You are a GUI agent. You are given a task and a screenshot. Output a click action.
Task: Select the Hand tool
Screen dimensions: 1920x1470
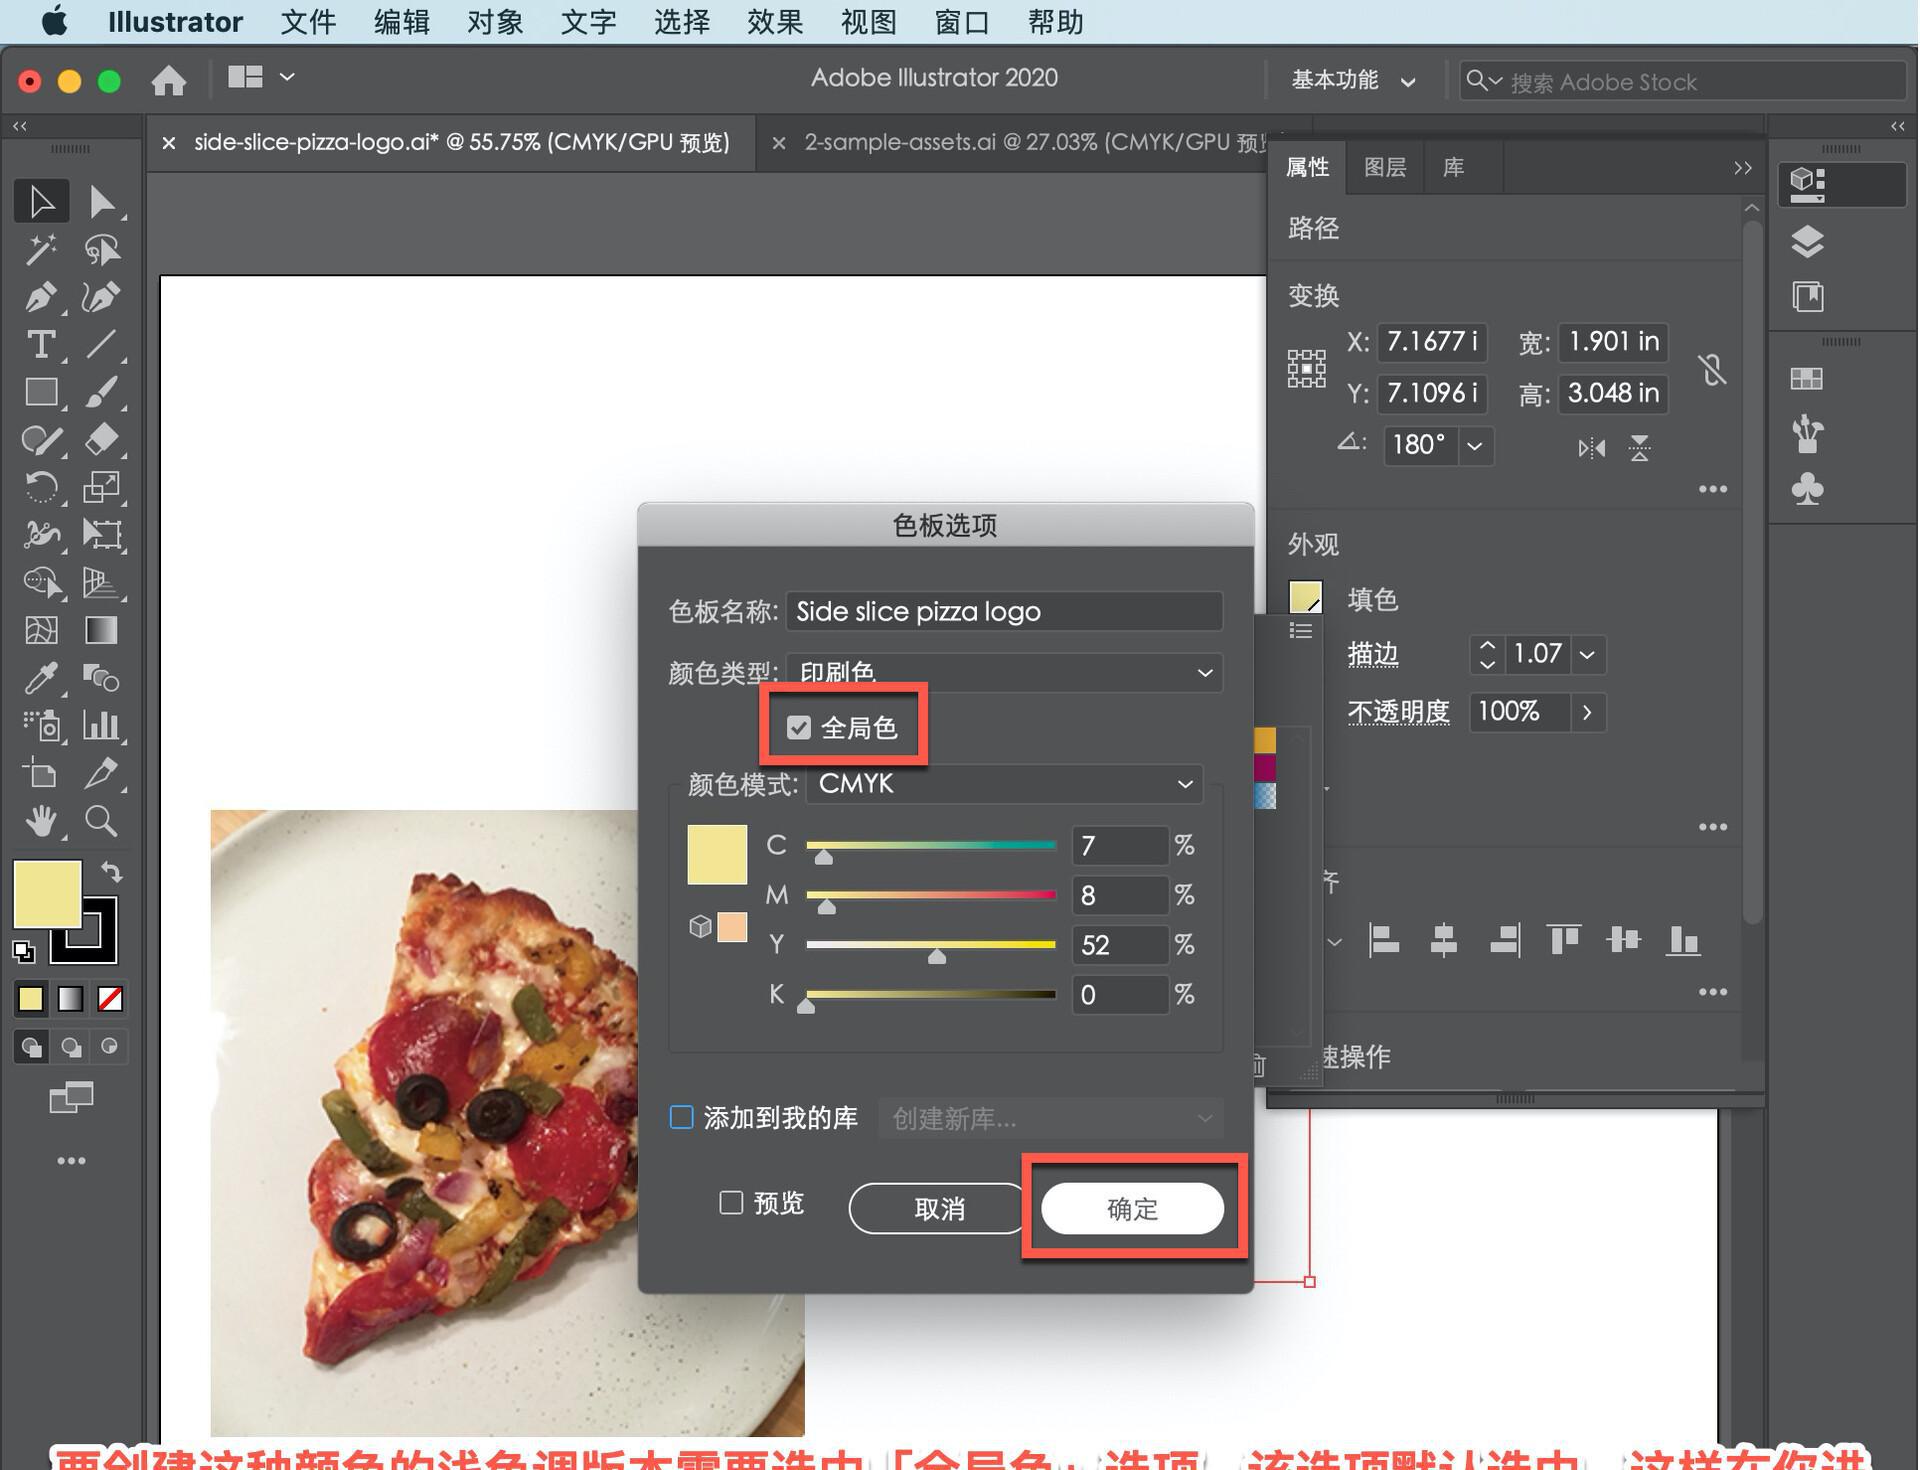coord(41,821)
